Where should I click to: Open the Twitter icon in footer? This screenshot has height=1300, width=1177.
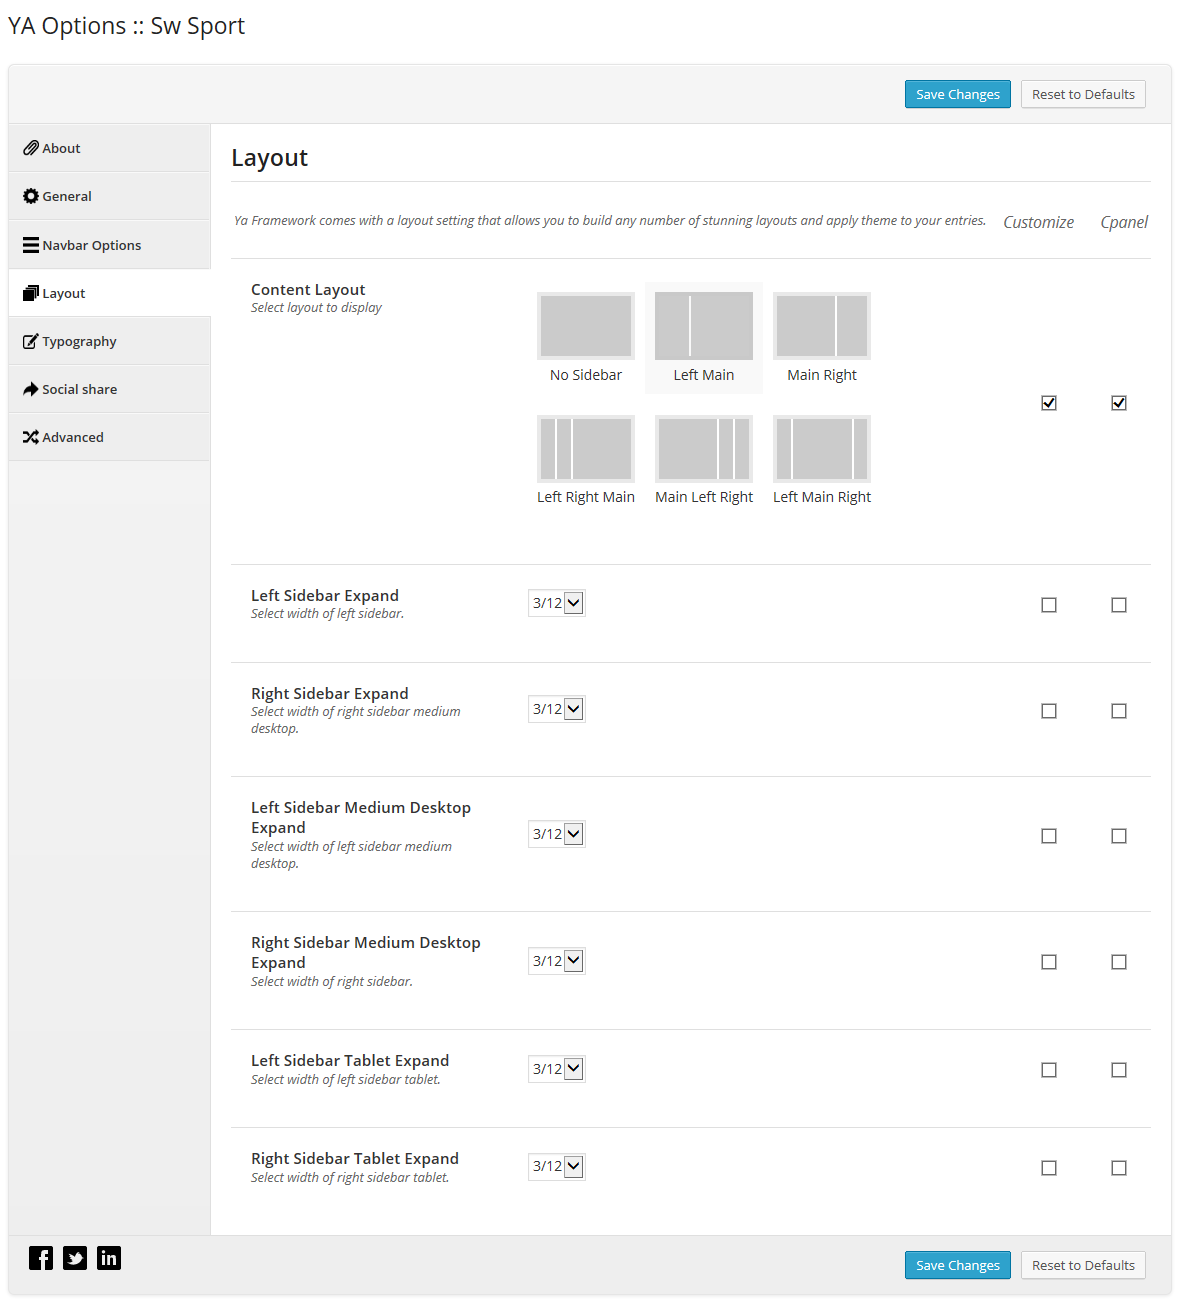(75, 1258)
